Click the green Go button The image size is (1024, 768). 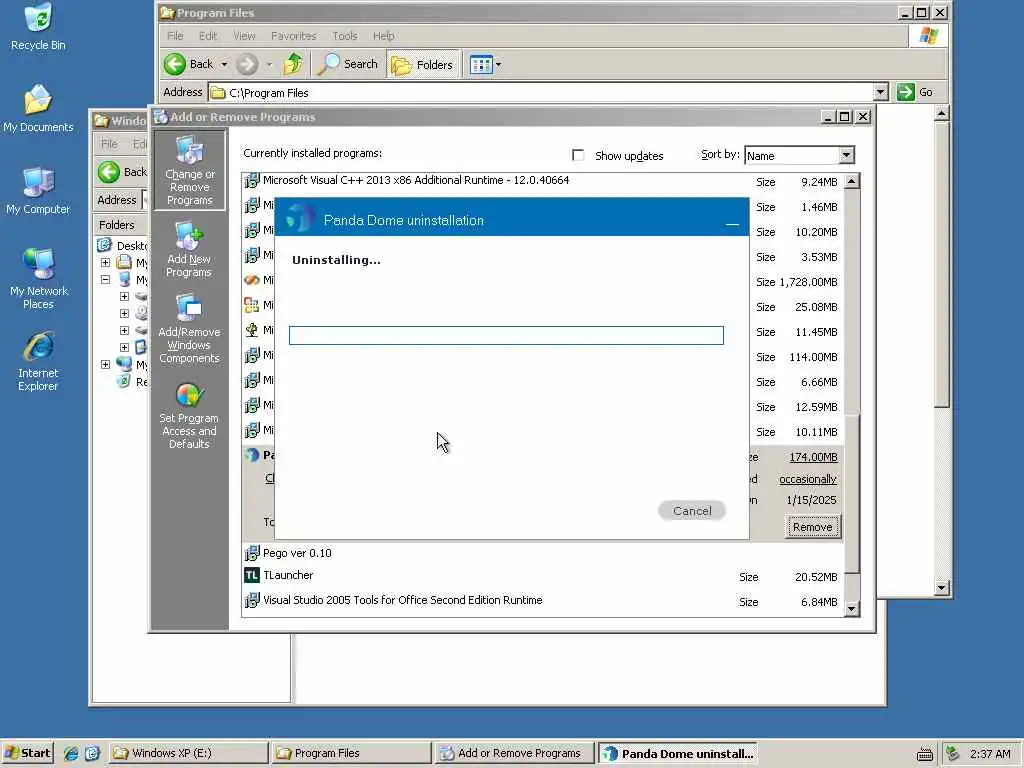pyautogui.click(x=915, y=92)
